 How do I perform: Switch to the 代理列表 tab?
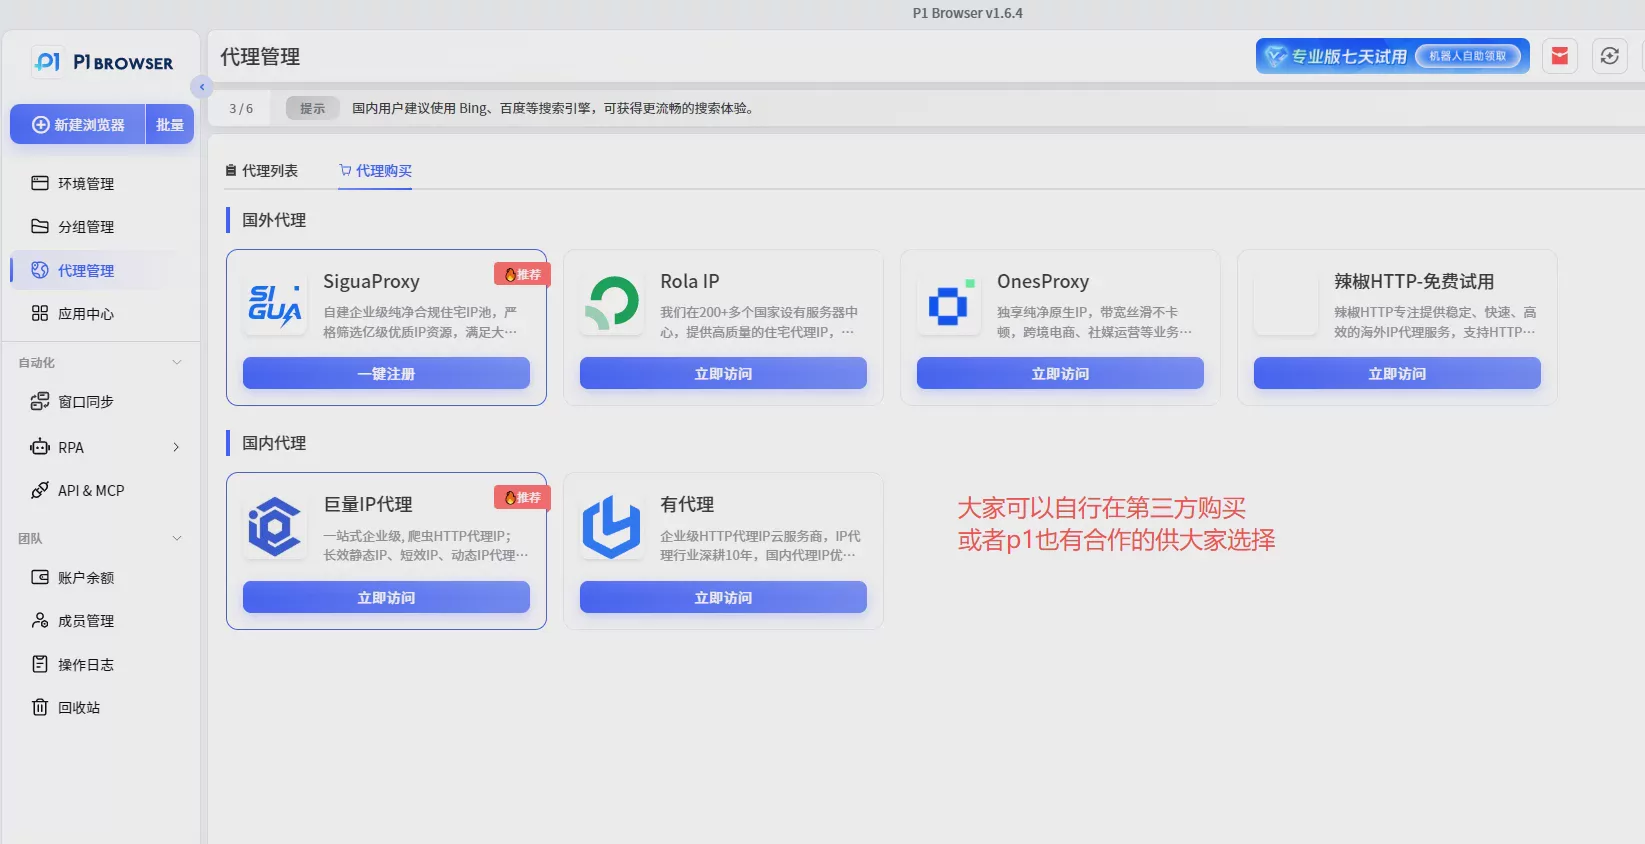261,171
